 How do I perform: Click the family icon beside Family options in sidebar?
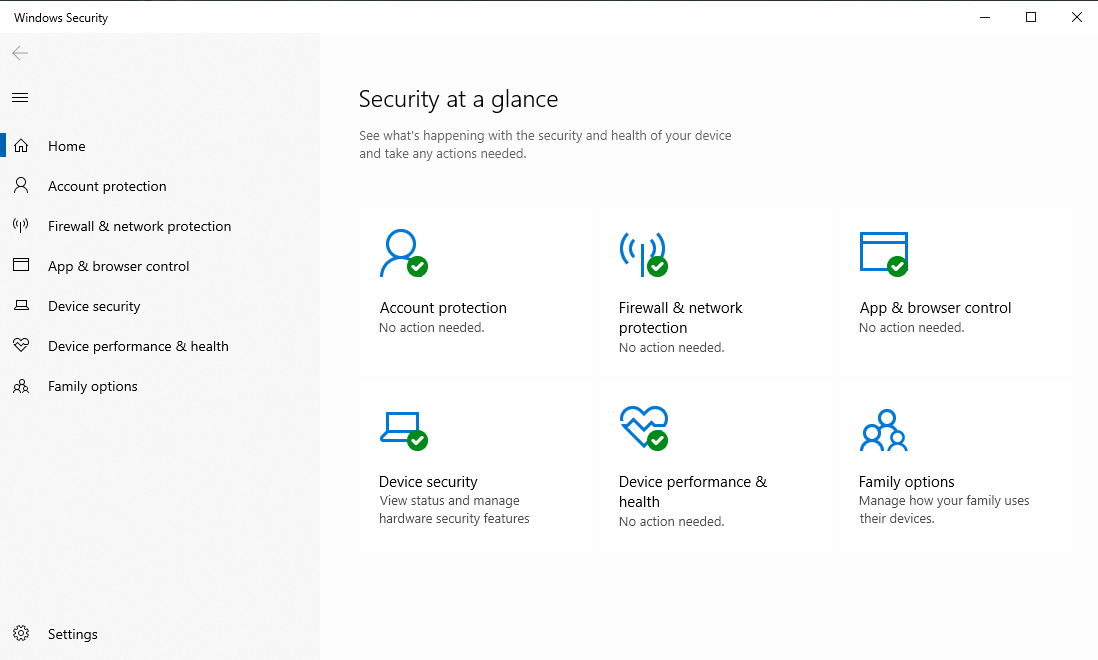[x=21, y=386]
